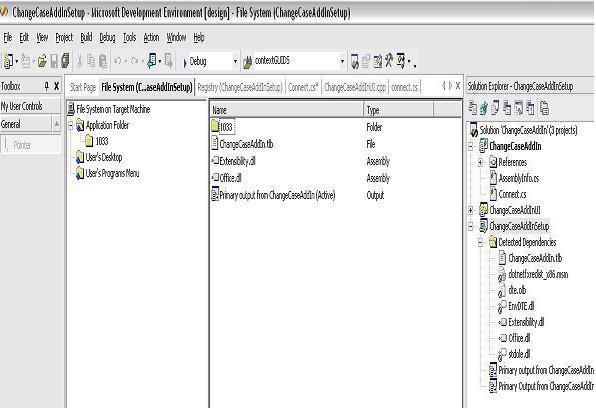
Task: Click the New Project toolbar icon
Action: click(8, 61)
